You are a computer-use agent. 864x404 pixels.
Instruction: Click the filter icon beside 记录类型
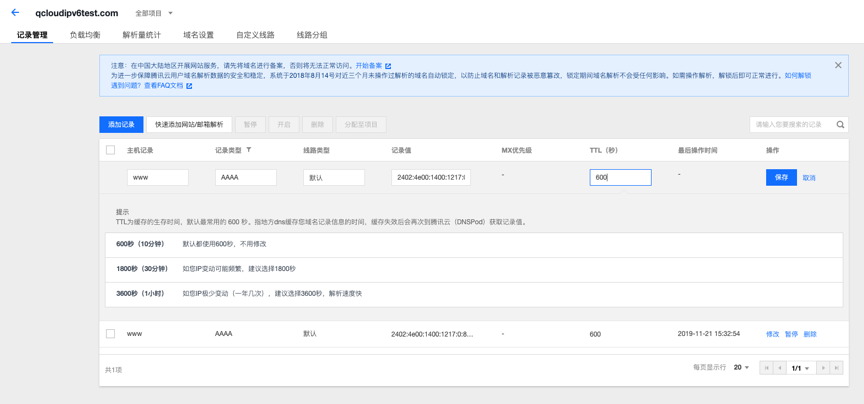pyautogui.click(x=249, y=150)
